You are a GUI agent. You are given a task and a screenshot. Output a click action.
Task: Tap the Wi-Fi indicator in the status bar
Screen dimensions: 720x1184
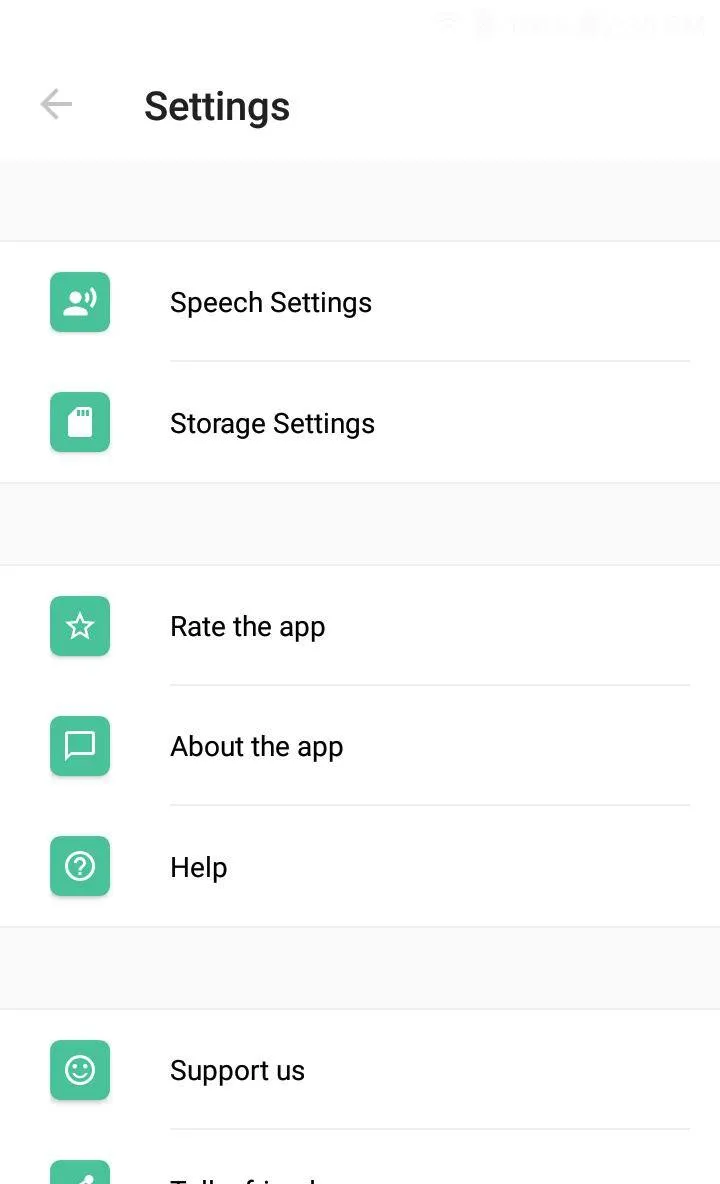pos(448,22)
